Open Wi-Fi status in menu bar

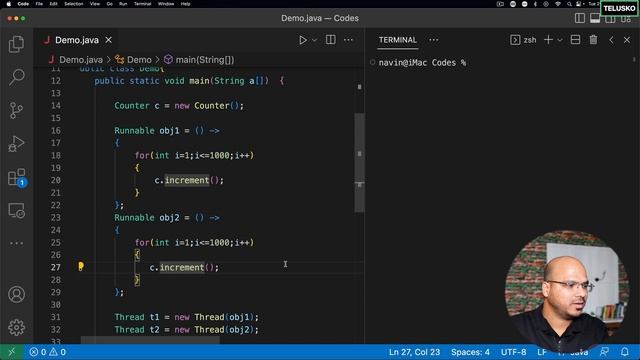pyautogui.click(x=558, y=4)
